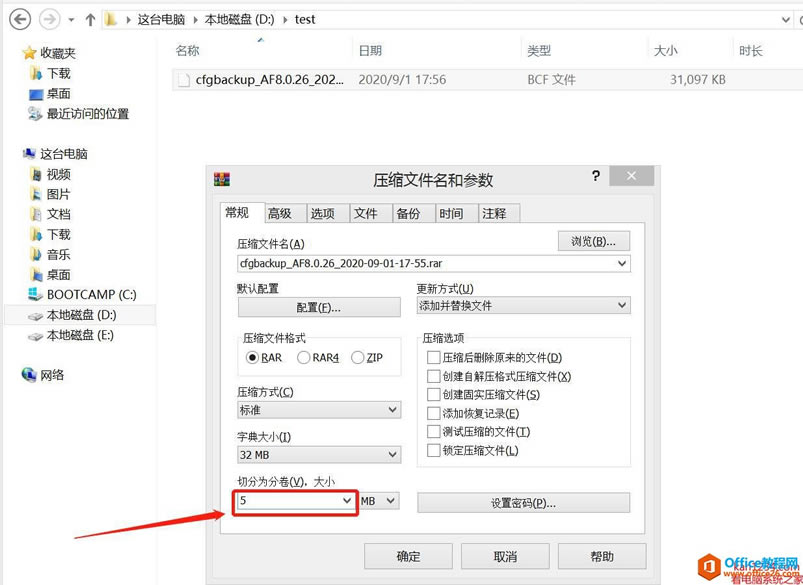This screenshot has width=803, height=585.
Task: Expand the archive name dropdown arrow
Action: [622, 264]
